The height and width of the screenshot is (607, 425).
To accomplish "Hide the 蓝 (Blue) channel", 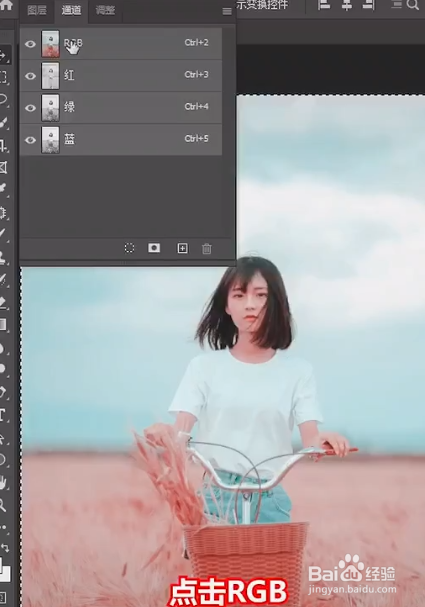I will click(x=30, y=140).
